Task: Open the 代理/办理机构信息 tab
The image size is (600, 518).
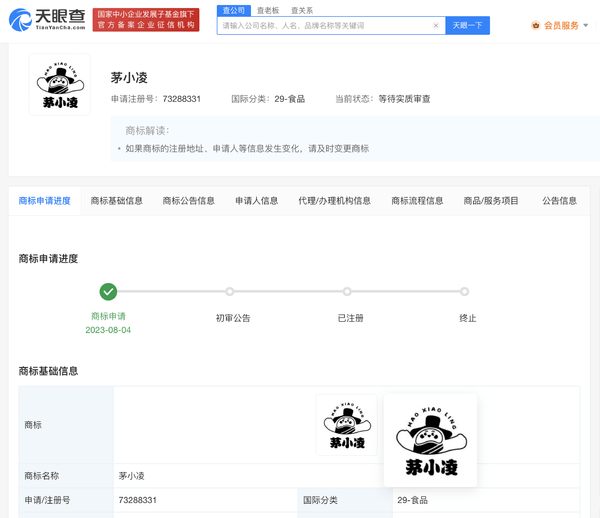Action: 334,201
